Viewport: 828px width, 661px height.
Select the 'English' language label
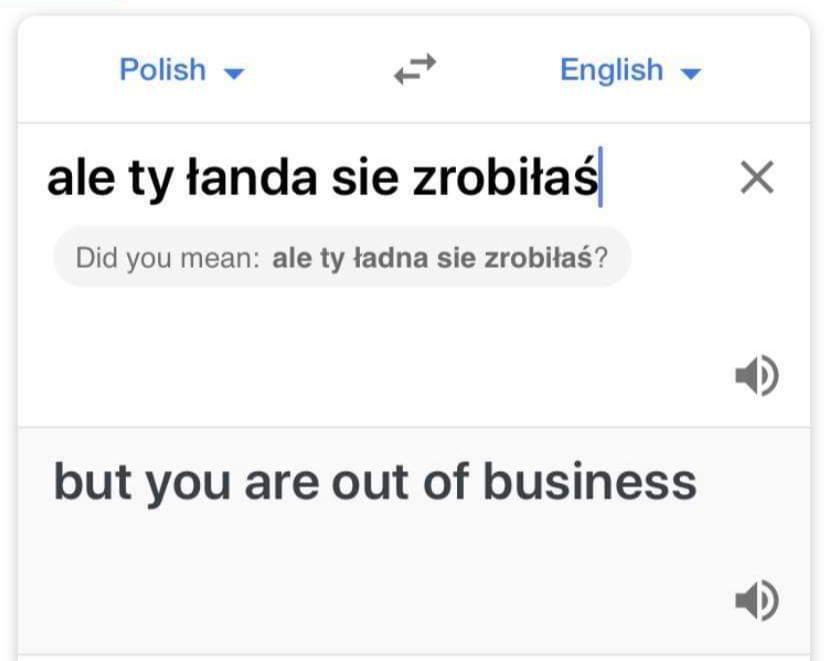611,70
